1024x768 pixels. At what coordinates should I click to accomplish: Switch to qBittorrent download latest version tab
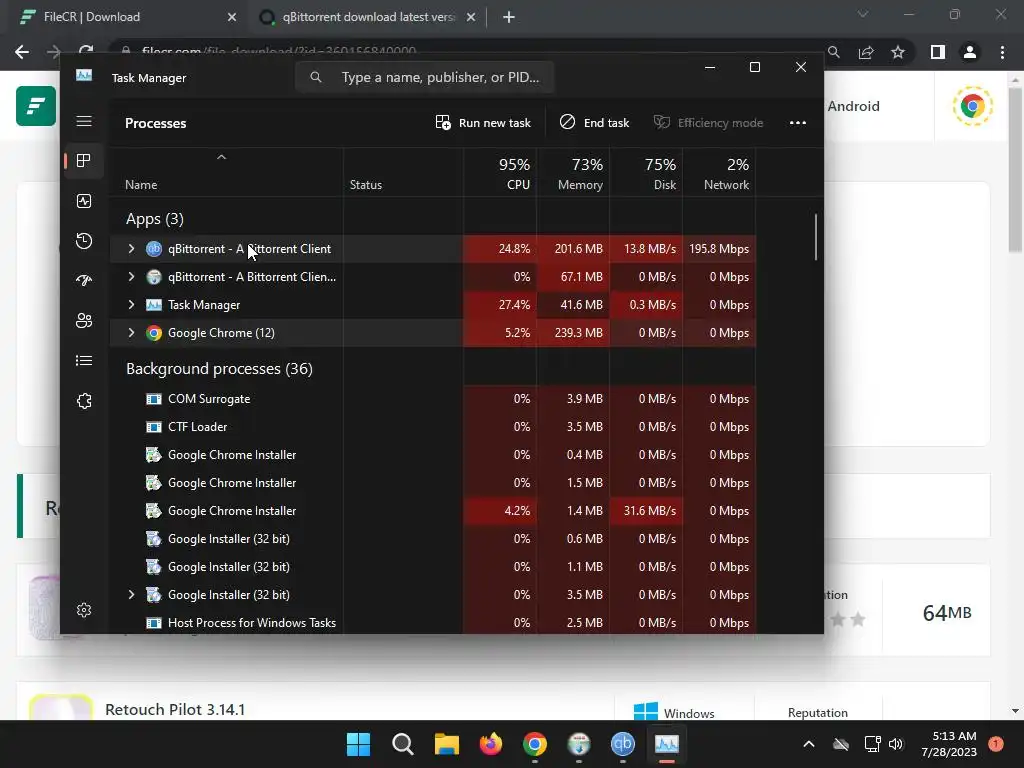coord(368,17)
